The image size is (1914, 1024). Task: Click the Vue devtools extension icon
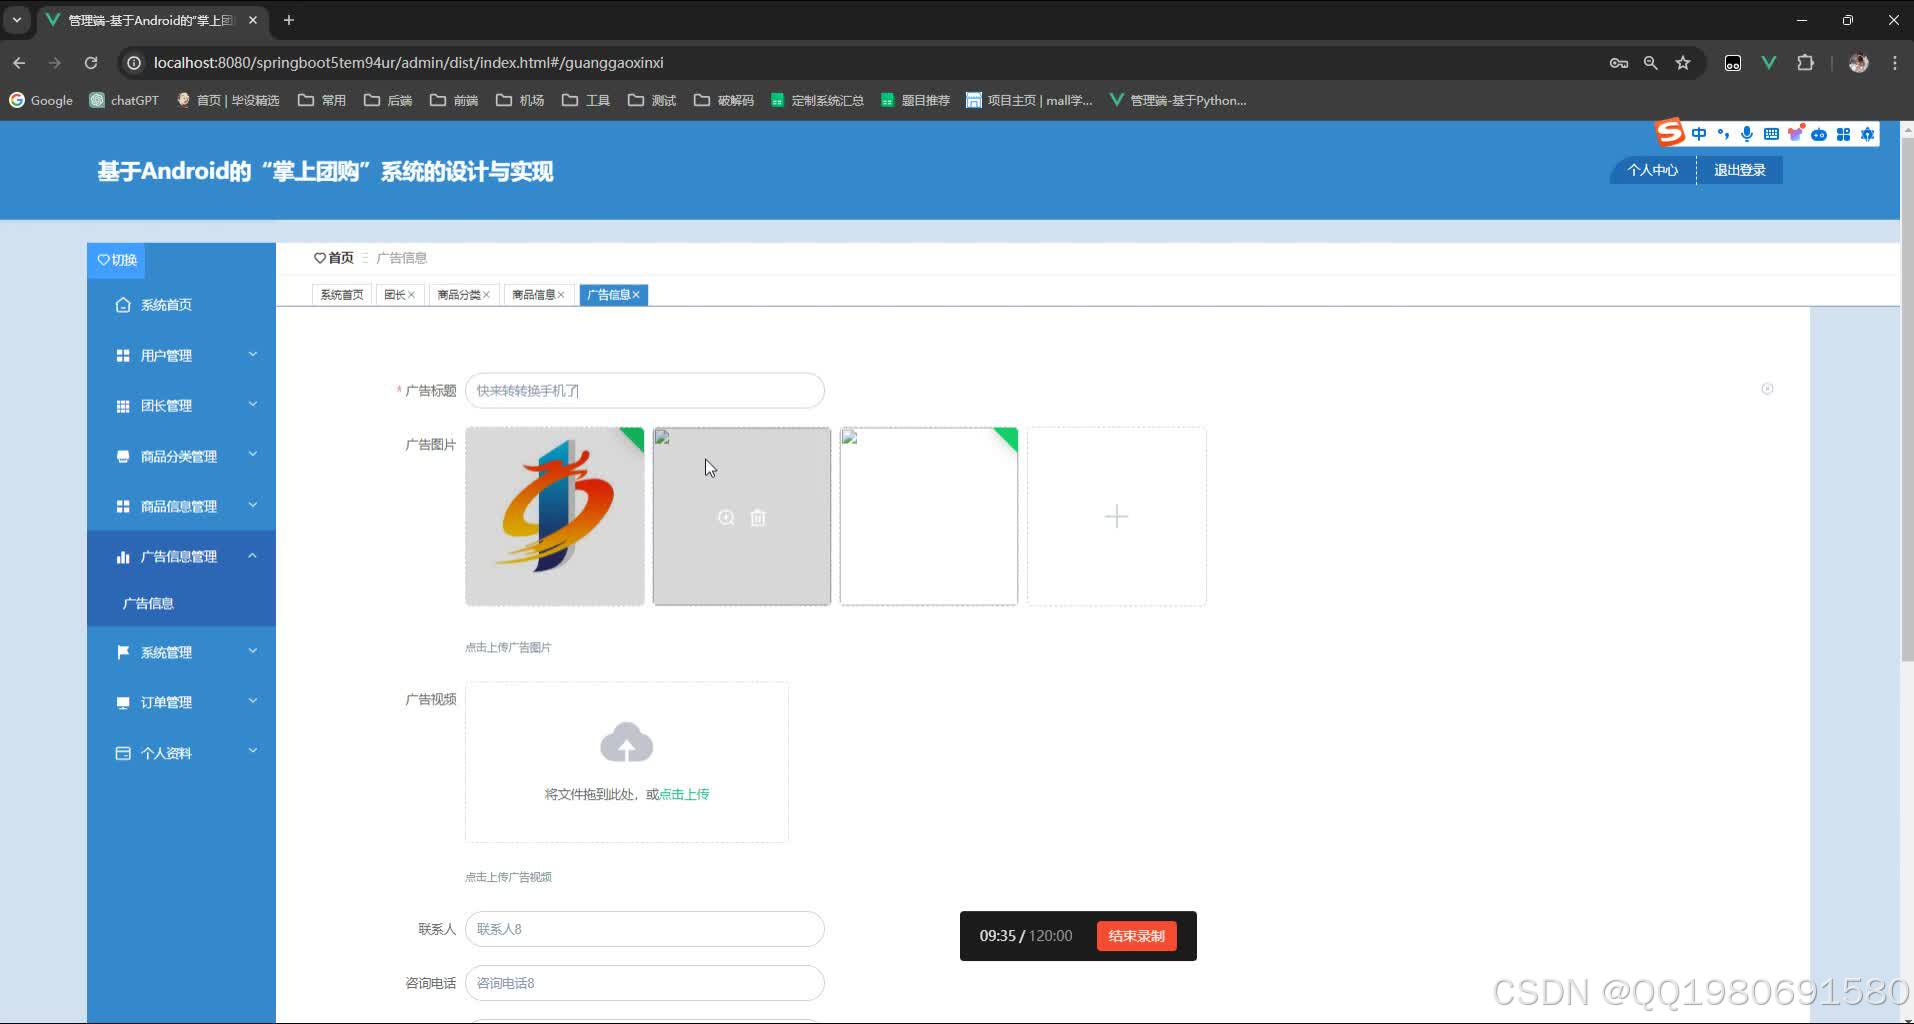[1768, 62]
